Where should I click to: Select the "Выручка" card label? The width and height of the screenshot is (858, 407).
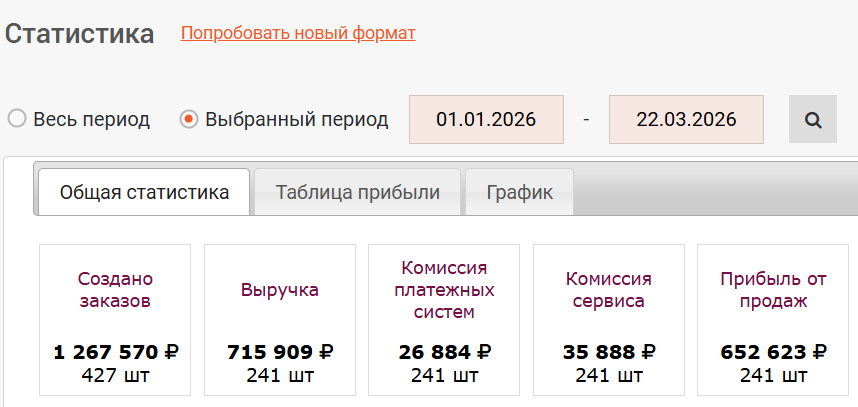(280, 290)
